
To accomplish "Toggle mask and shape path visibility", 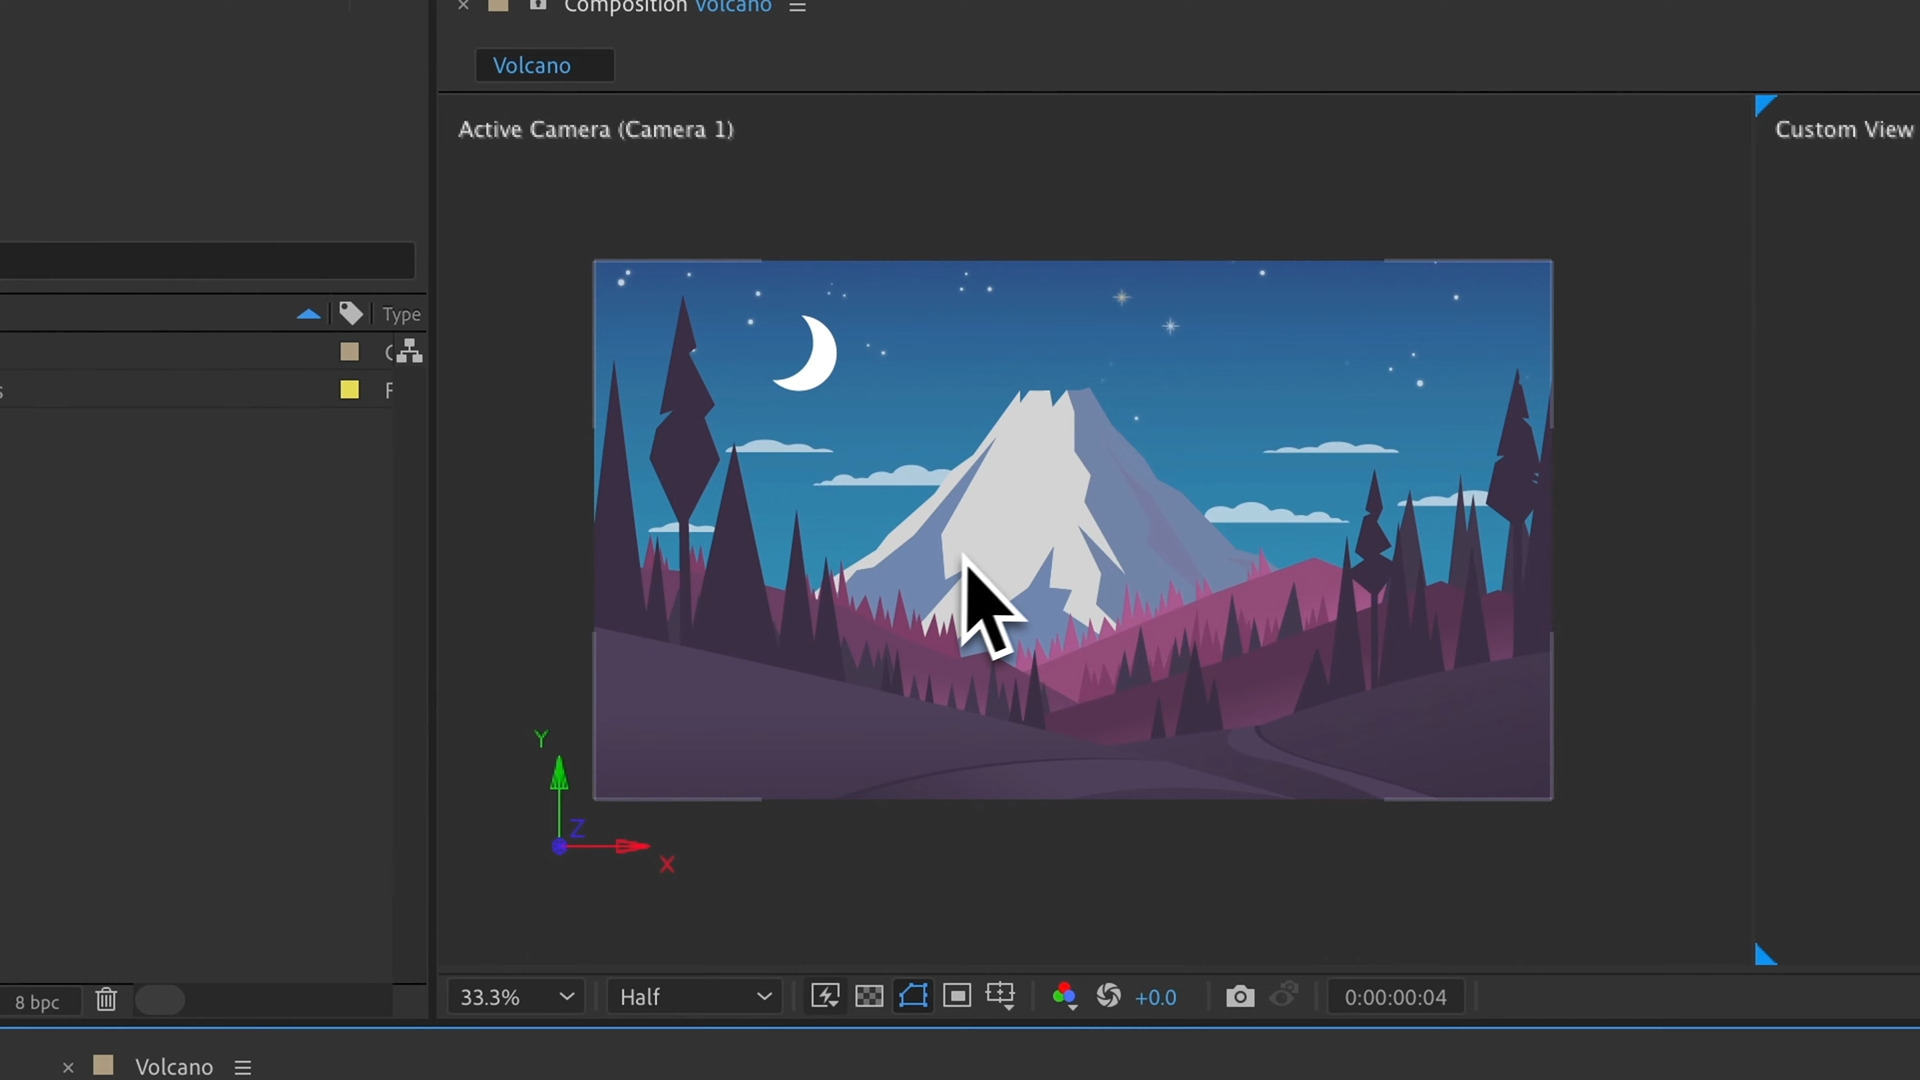I will click(x=913, y=996).
